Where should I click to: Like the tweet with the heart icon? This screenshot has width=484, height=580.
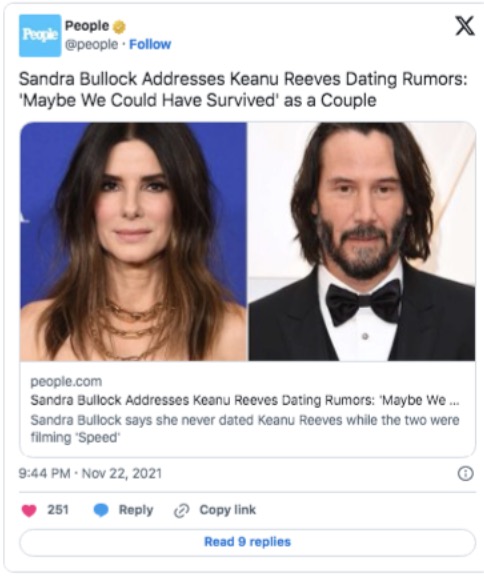29,510
